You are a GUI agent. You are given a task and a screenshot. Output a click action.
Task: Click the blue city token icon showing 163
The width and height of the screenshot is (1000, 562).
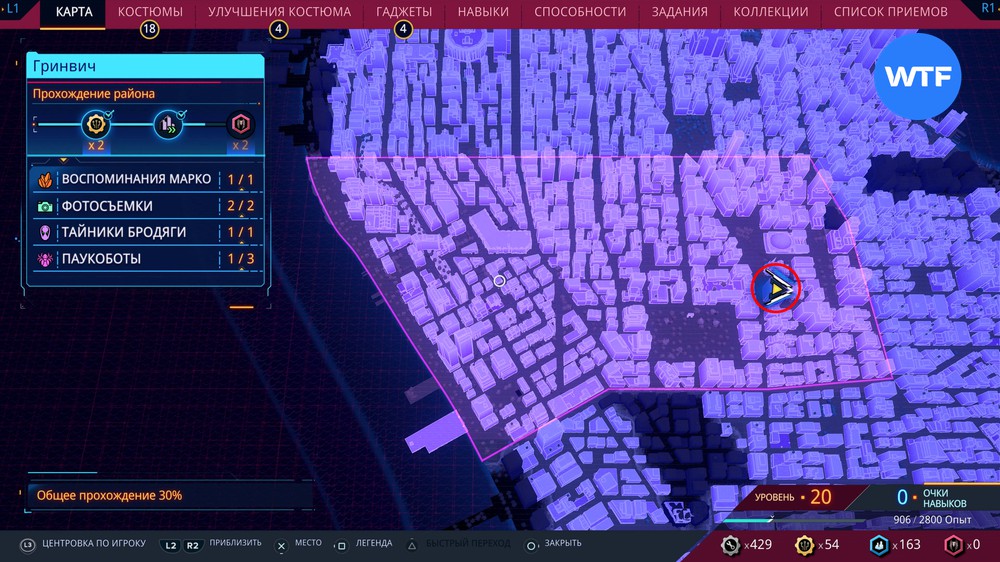point(879,544)
